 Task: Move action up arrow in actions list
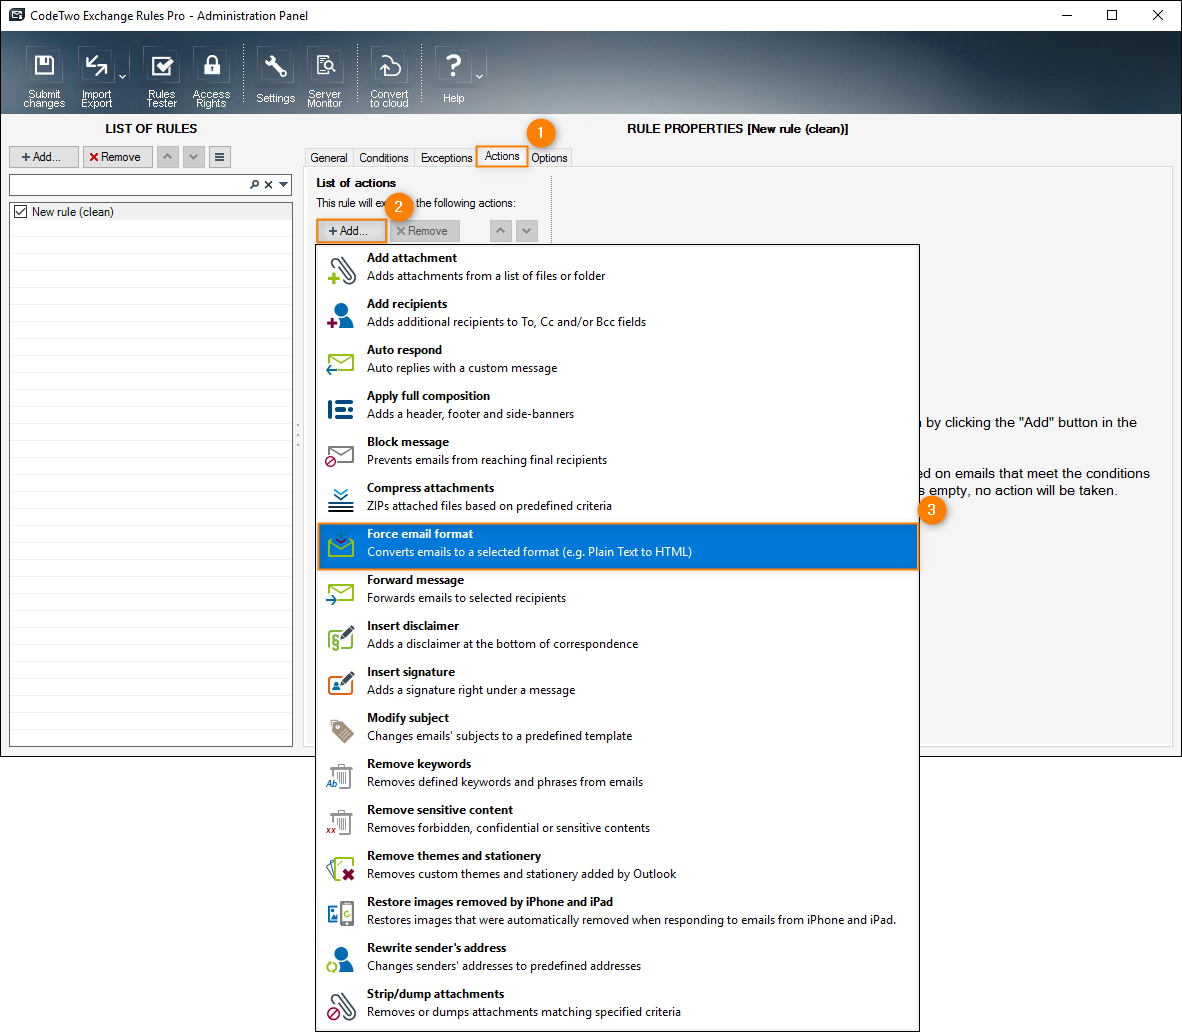click(x=501, y=231)
